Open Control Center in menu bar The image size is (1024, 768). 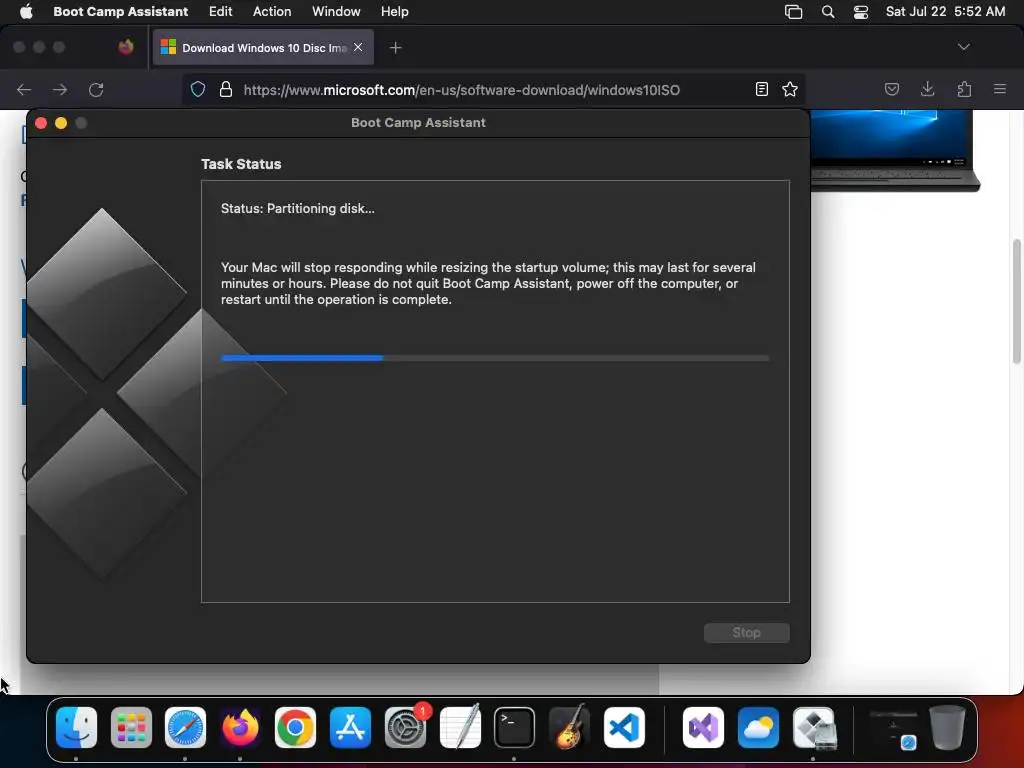pos(861,11)
